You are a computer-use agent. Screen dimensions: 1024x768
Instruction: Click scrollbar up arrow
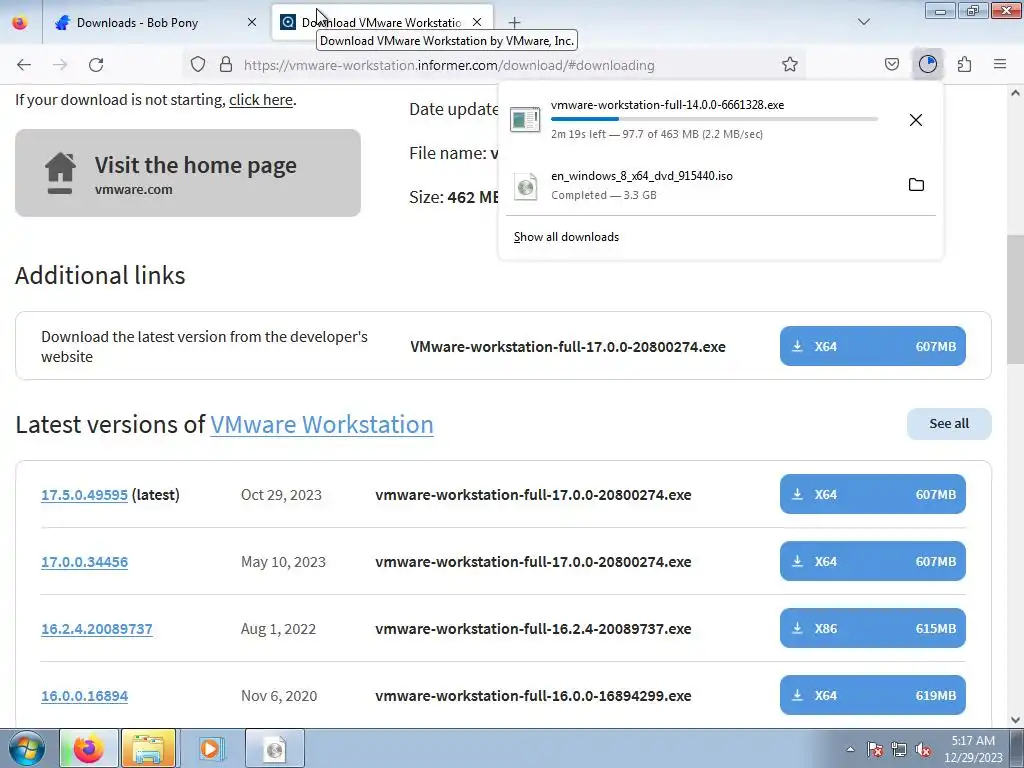pos(1015,93)
